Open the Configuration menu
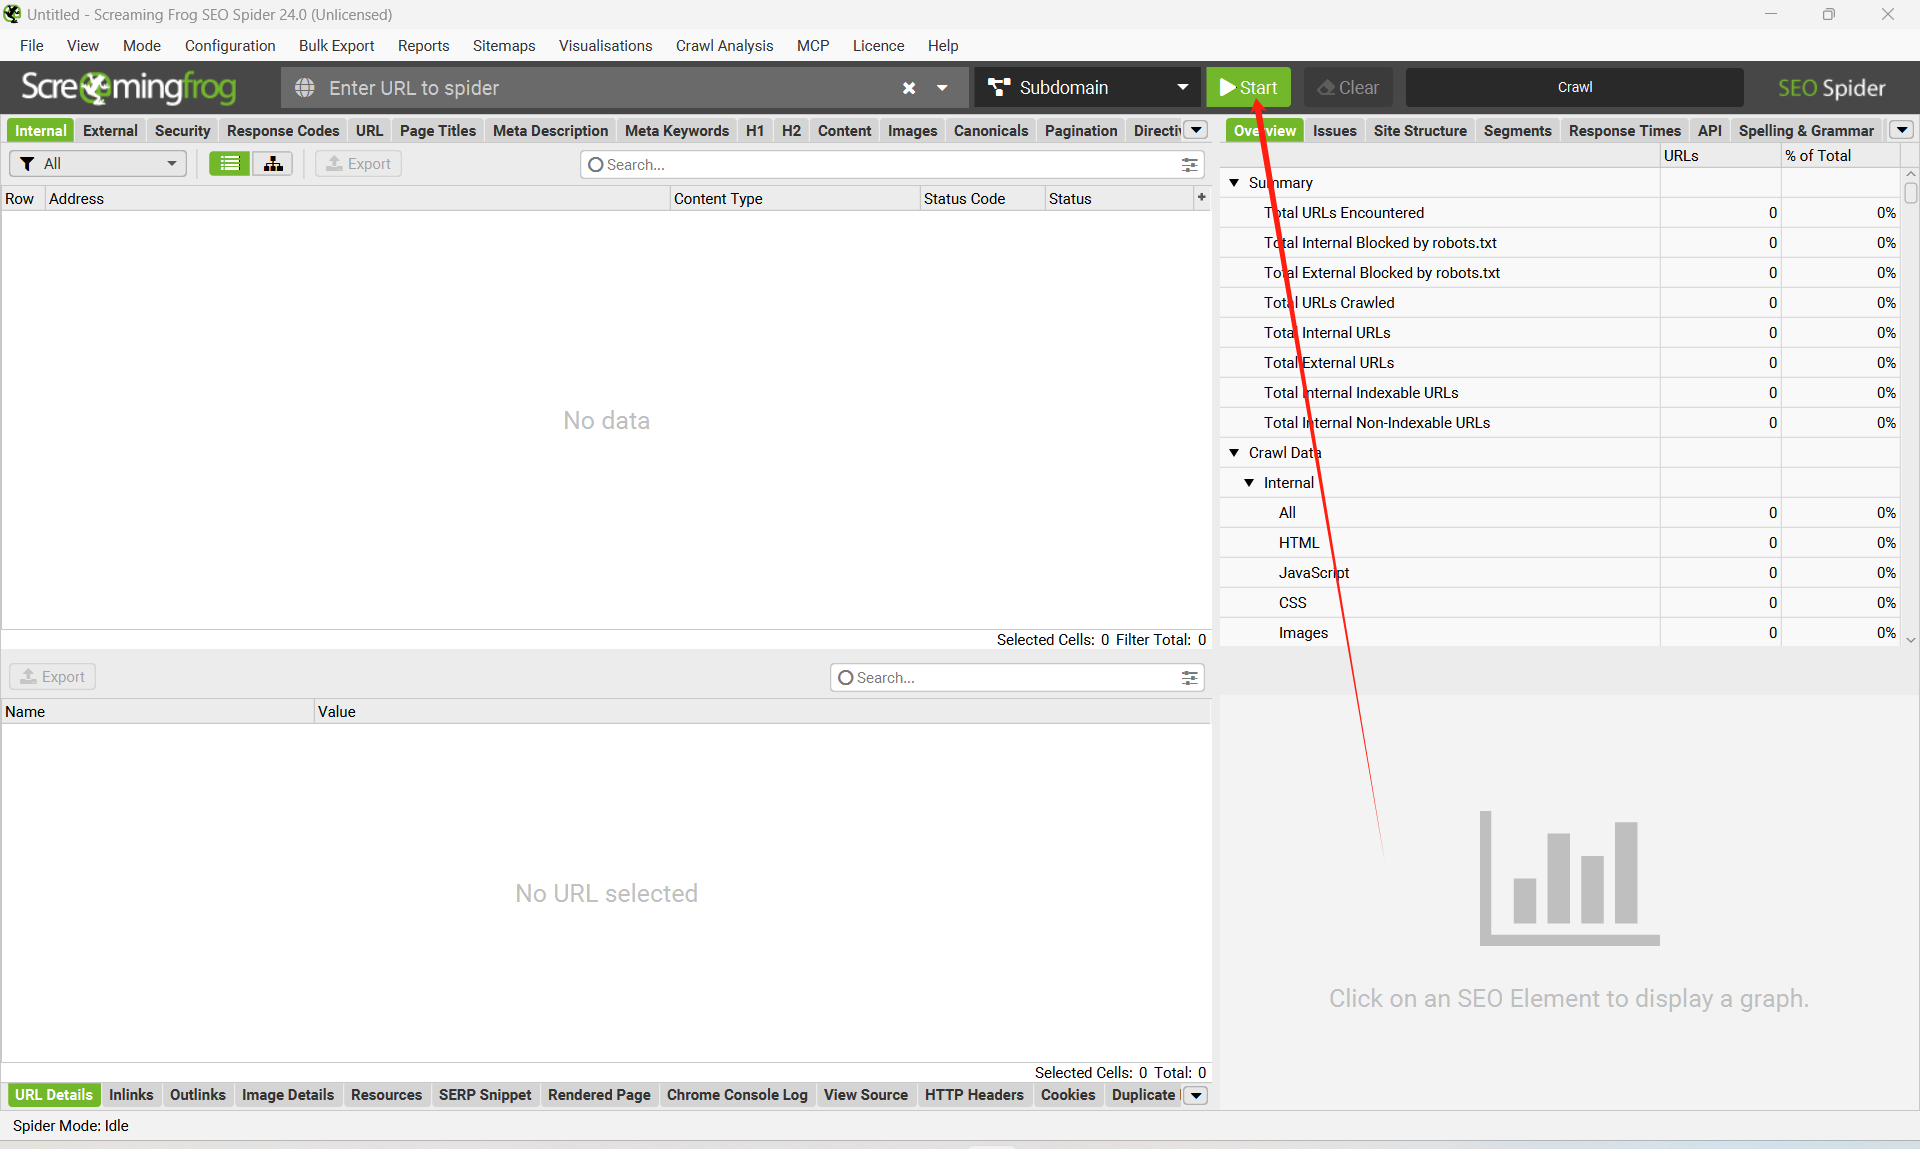This screenshot has width=1920, height=1149. [x=230, y=46]
